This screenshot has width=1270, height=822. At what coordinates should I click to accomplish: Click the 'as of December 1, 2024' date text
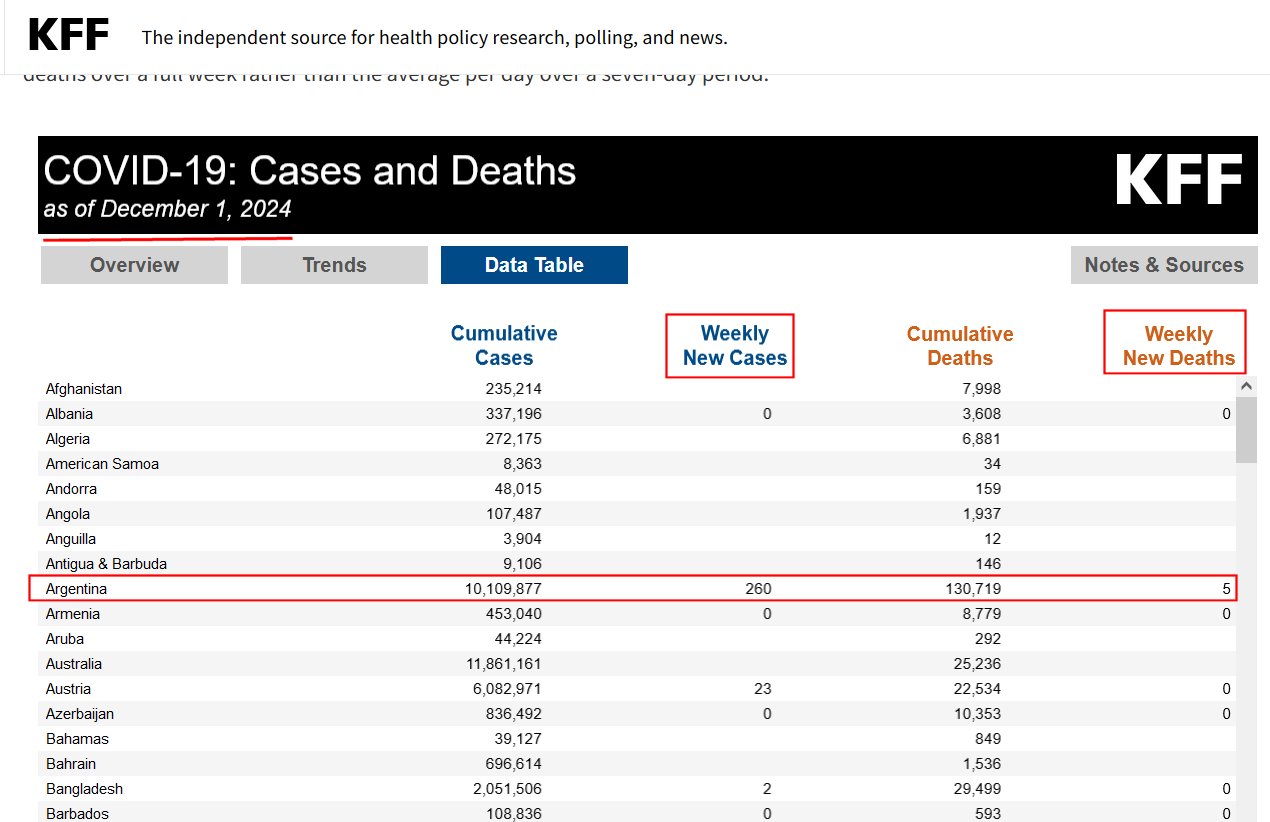(167, 209)
